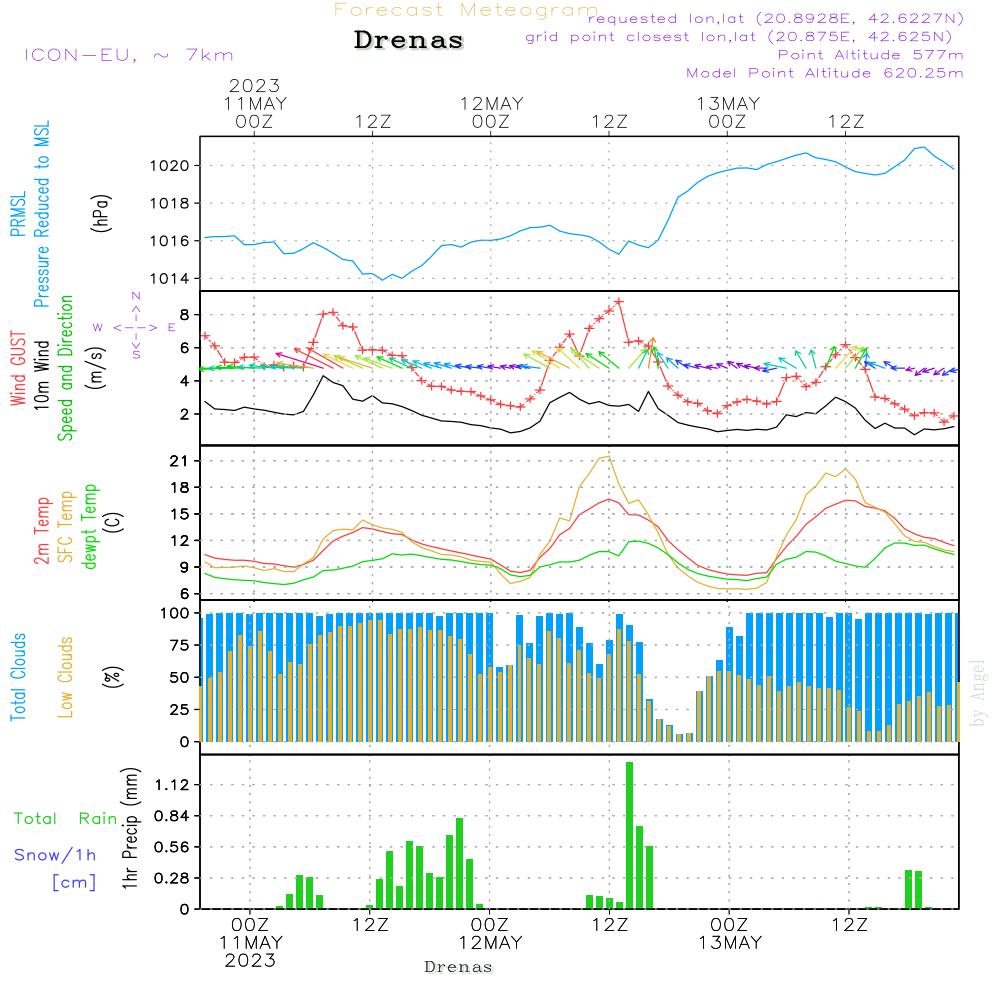The height and width of the screenshot is (1000, 1000).
Task: Click the top-axis "12MAY" date label
Action: tap(492, 103)
